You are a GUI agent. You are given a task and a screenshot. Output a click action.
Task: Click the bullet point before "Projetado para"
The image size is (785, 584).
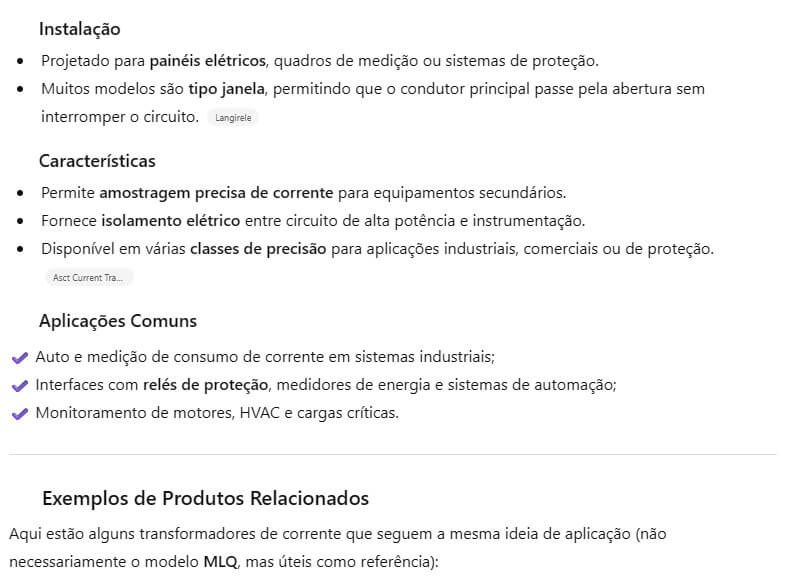tap(21, 61)
